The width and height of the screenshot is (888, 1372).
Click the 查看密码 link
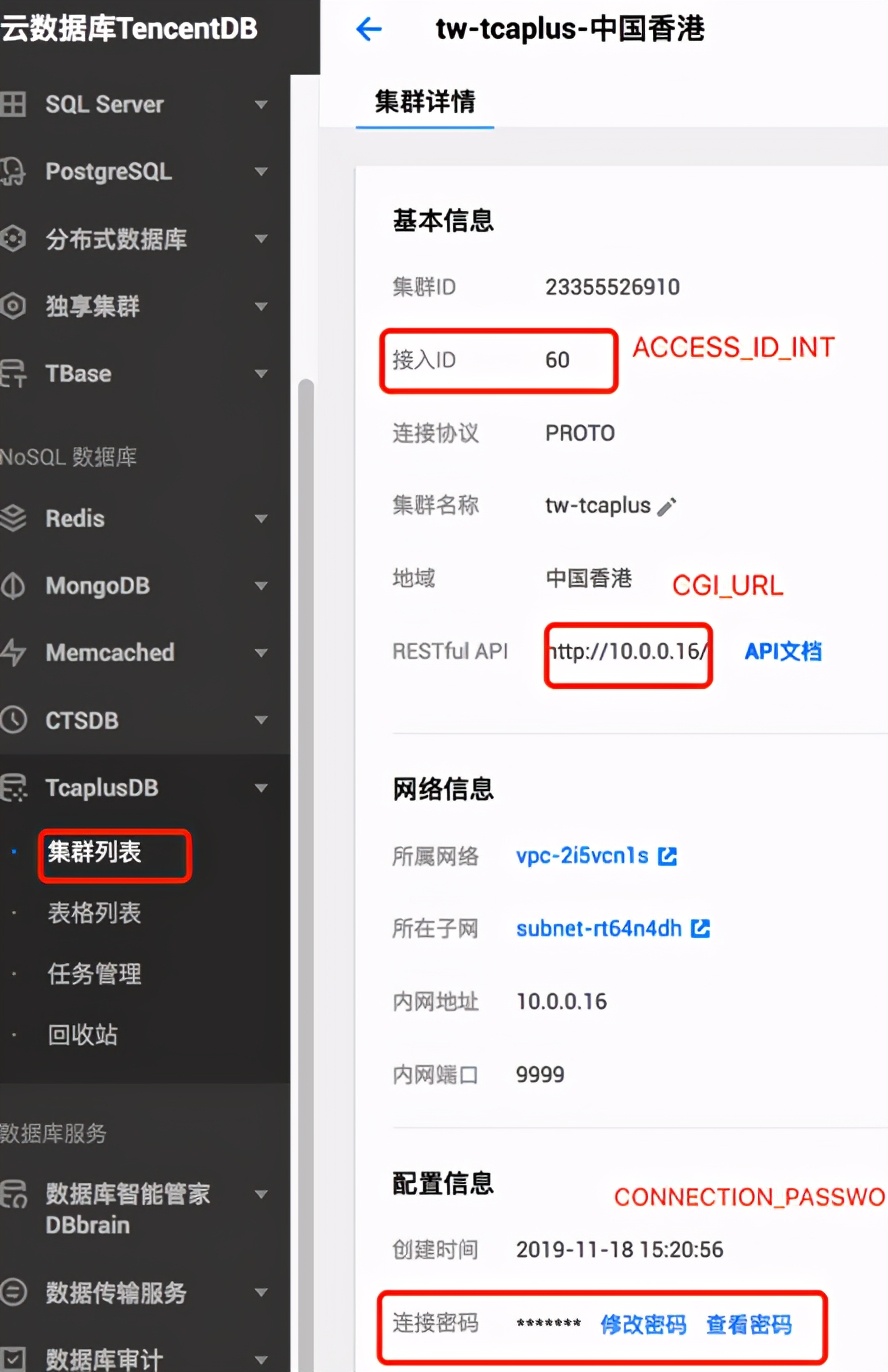748,1324
